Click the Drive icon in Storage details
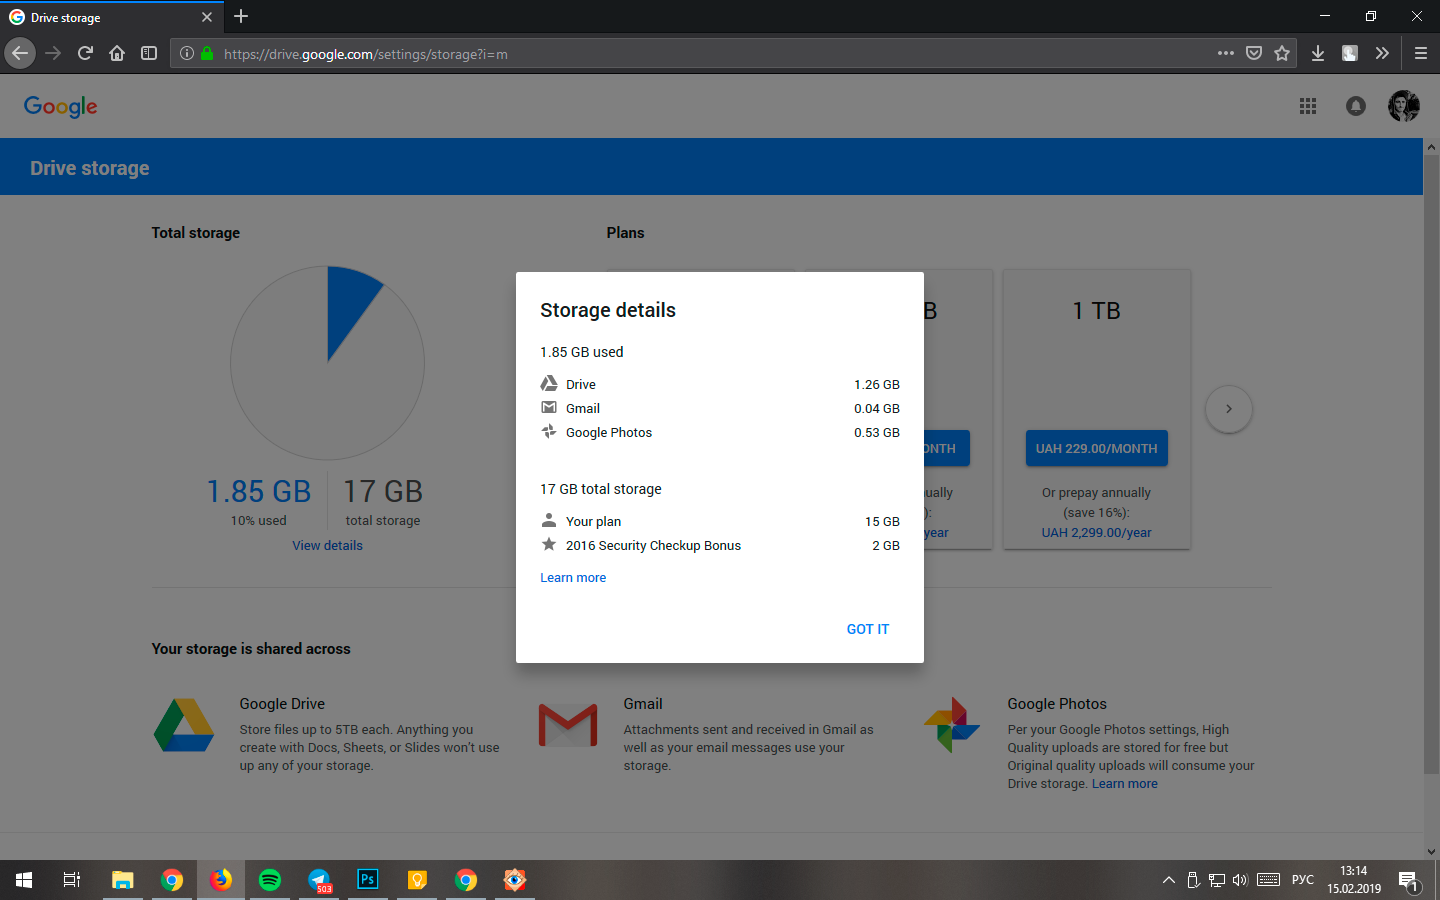1440x900 pixels. point(549,383)
